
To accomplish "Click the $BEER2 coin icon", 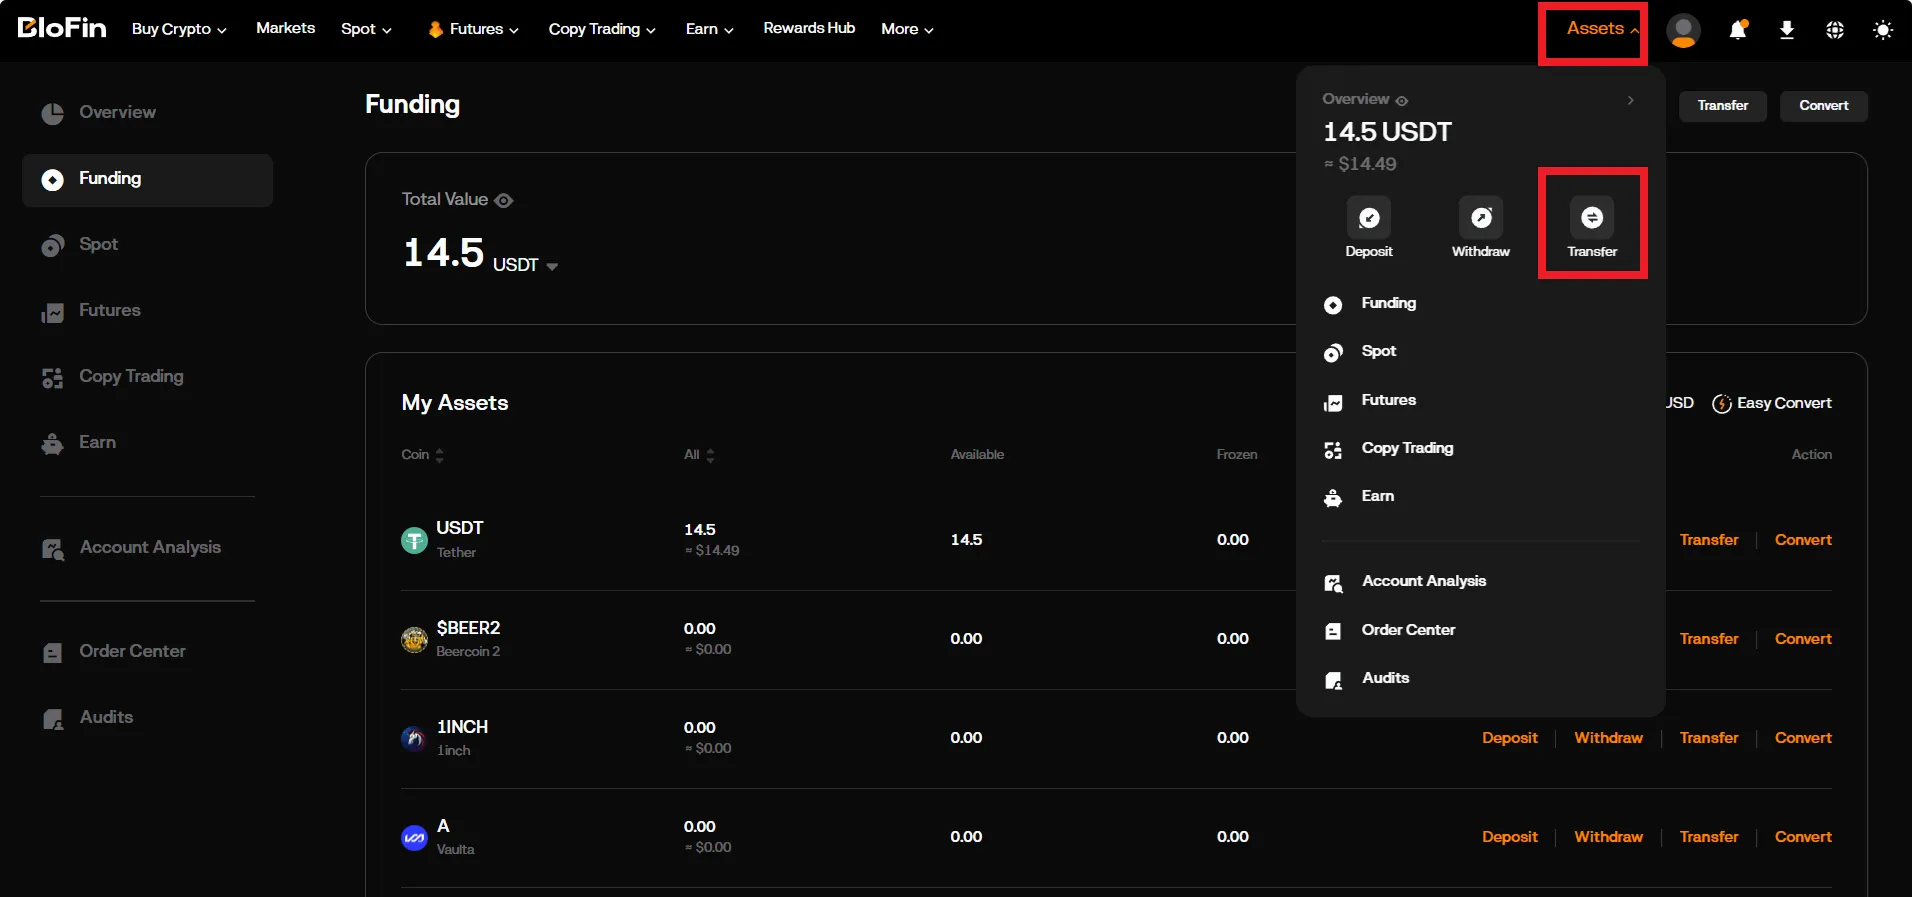I will pyautogui.click(x=414, y=639).
